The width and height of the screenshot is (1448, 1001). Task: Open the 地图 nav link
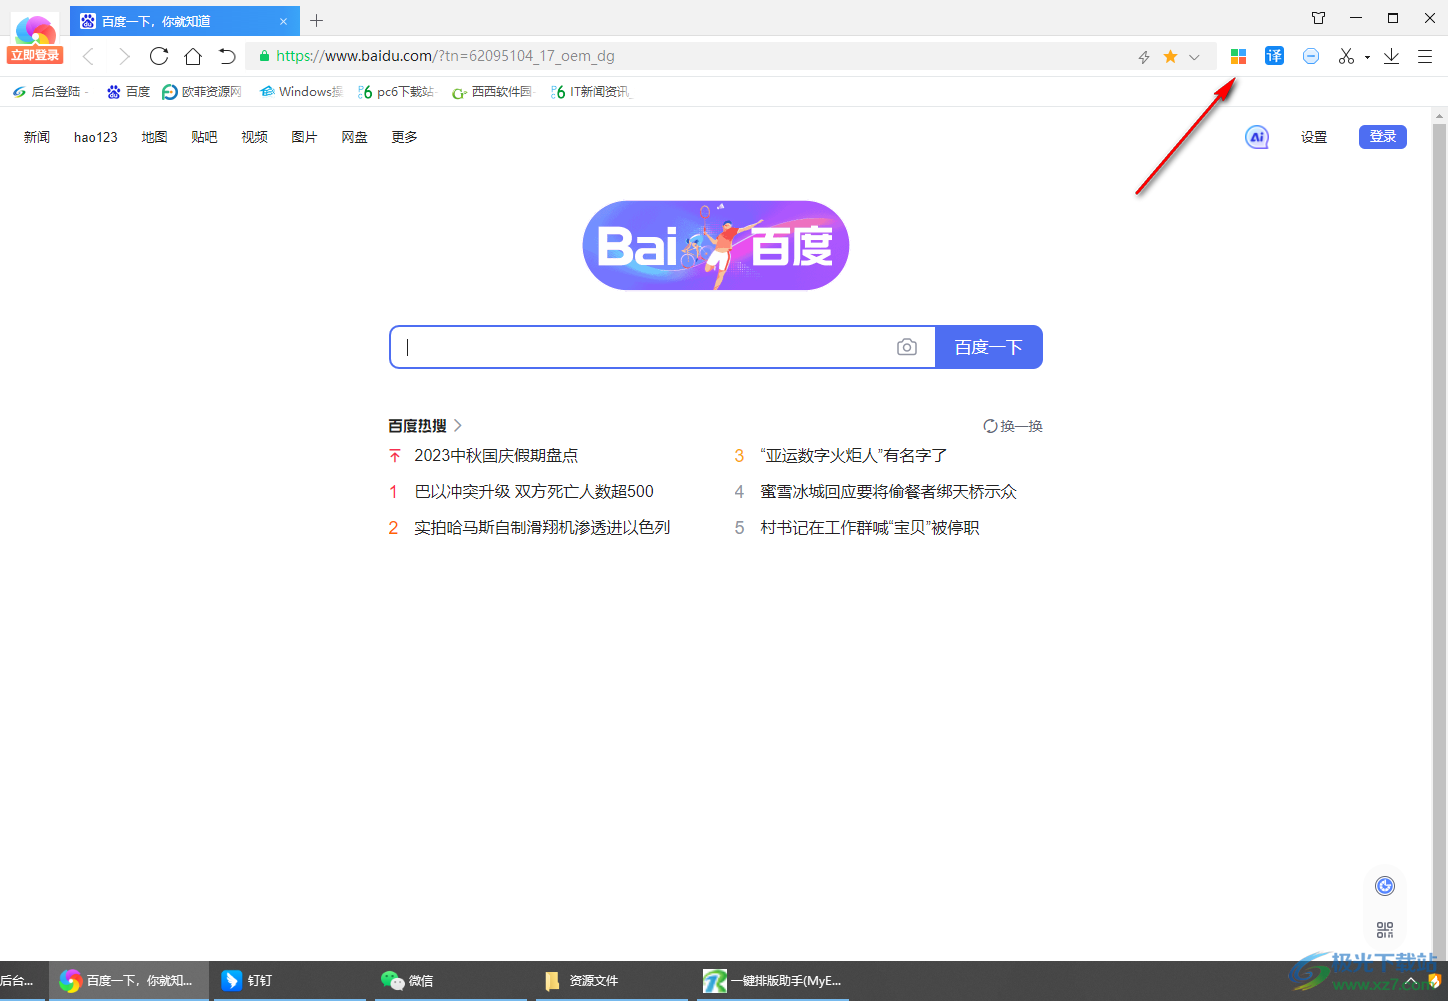click(154, 137)
